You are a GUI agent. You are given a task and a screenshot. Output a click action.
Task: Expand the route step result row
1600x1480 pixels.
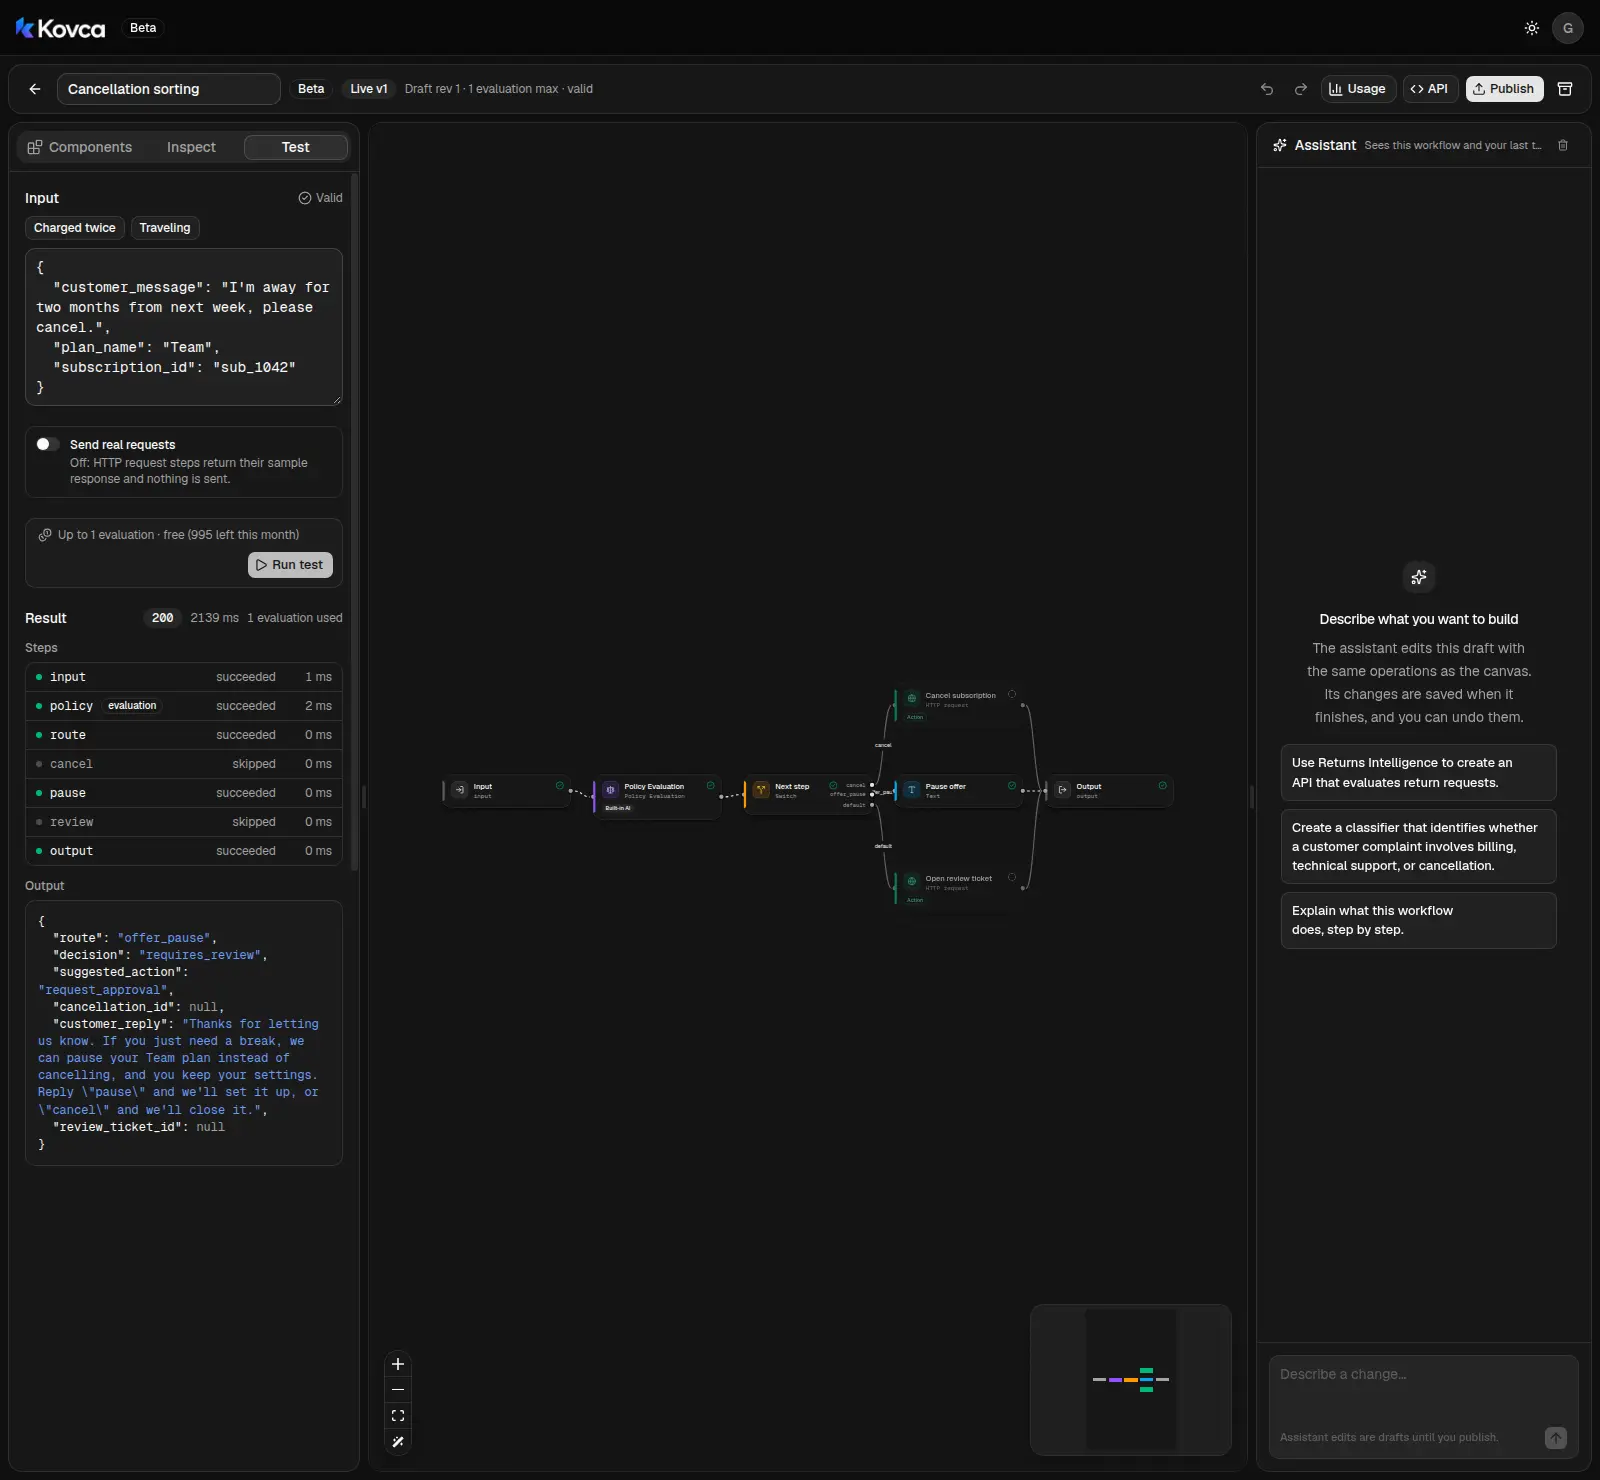pos(184,735)
